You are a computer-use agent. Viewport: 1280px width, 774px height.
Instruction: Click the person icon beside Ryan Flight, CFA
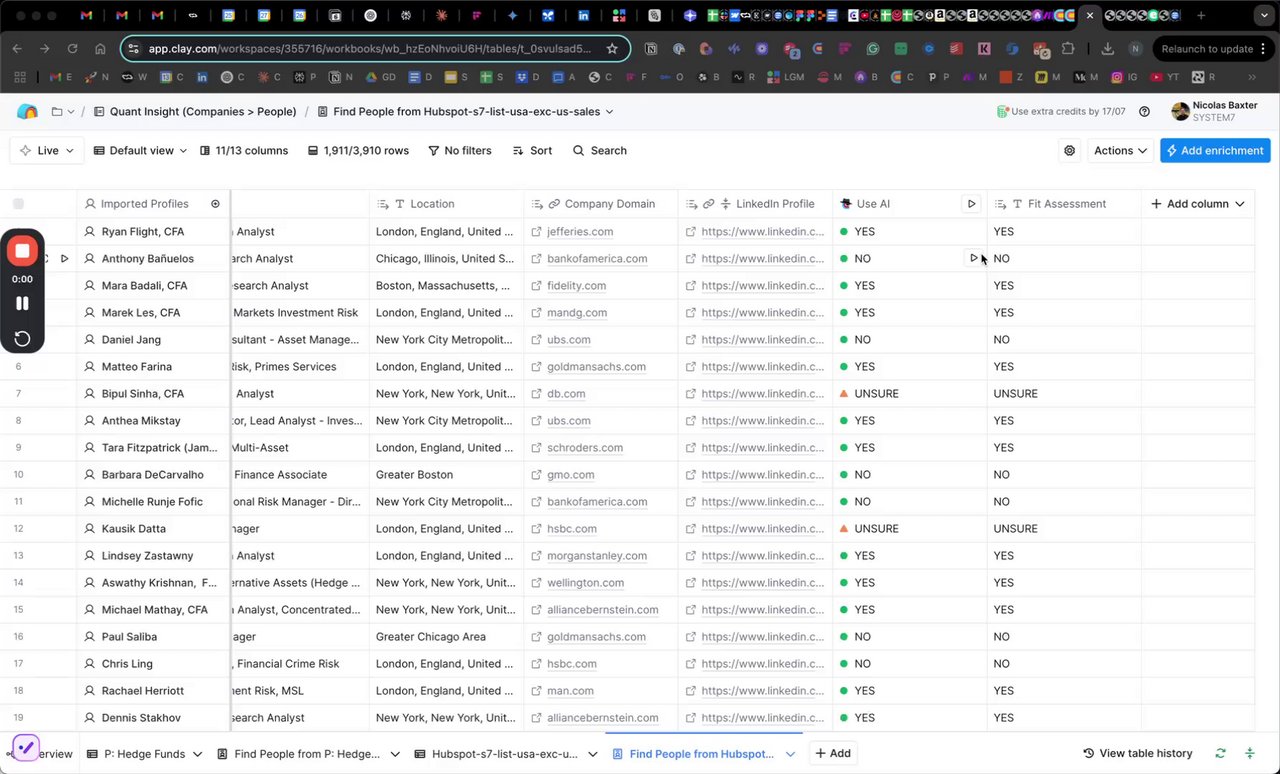click(x=90, y=232)
